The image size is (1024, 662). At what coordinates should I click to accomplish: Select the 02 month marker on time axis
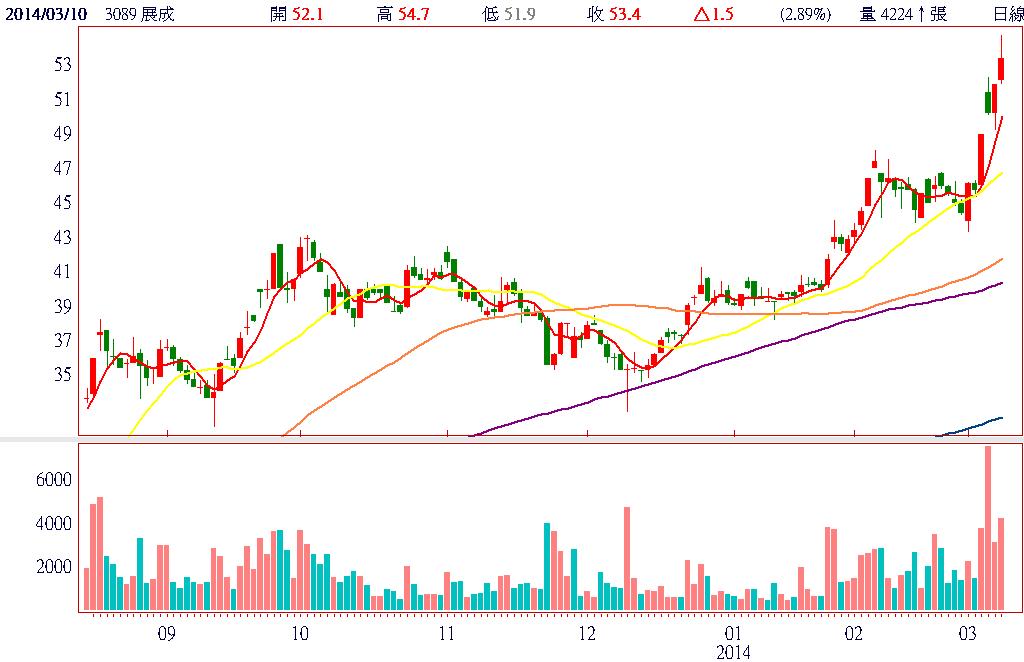click(x=854, y=634)
